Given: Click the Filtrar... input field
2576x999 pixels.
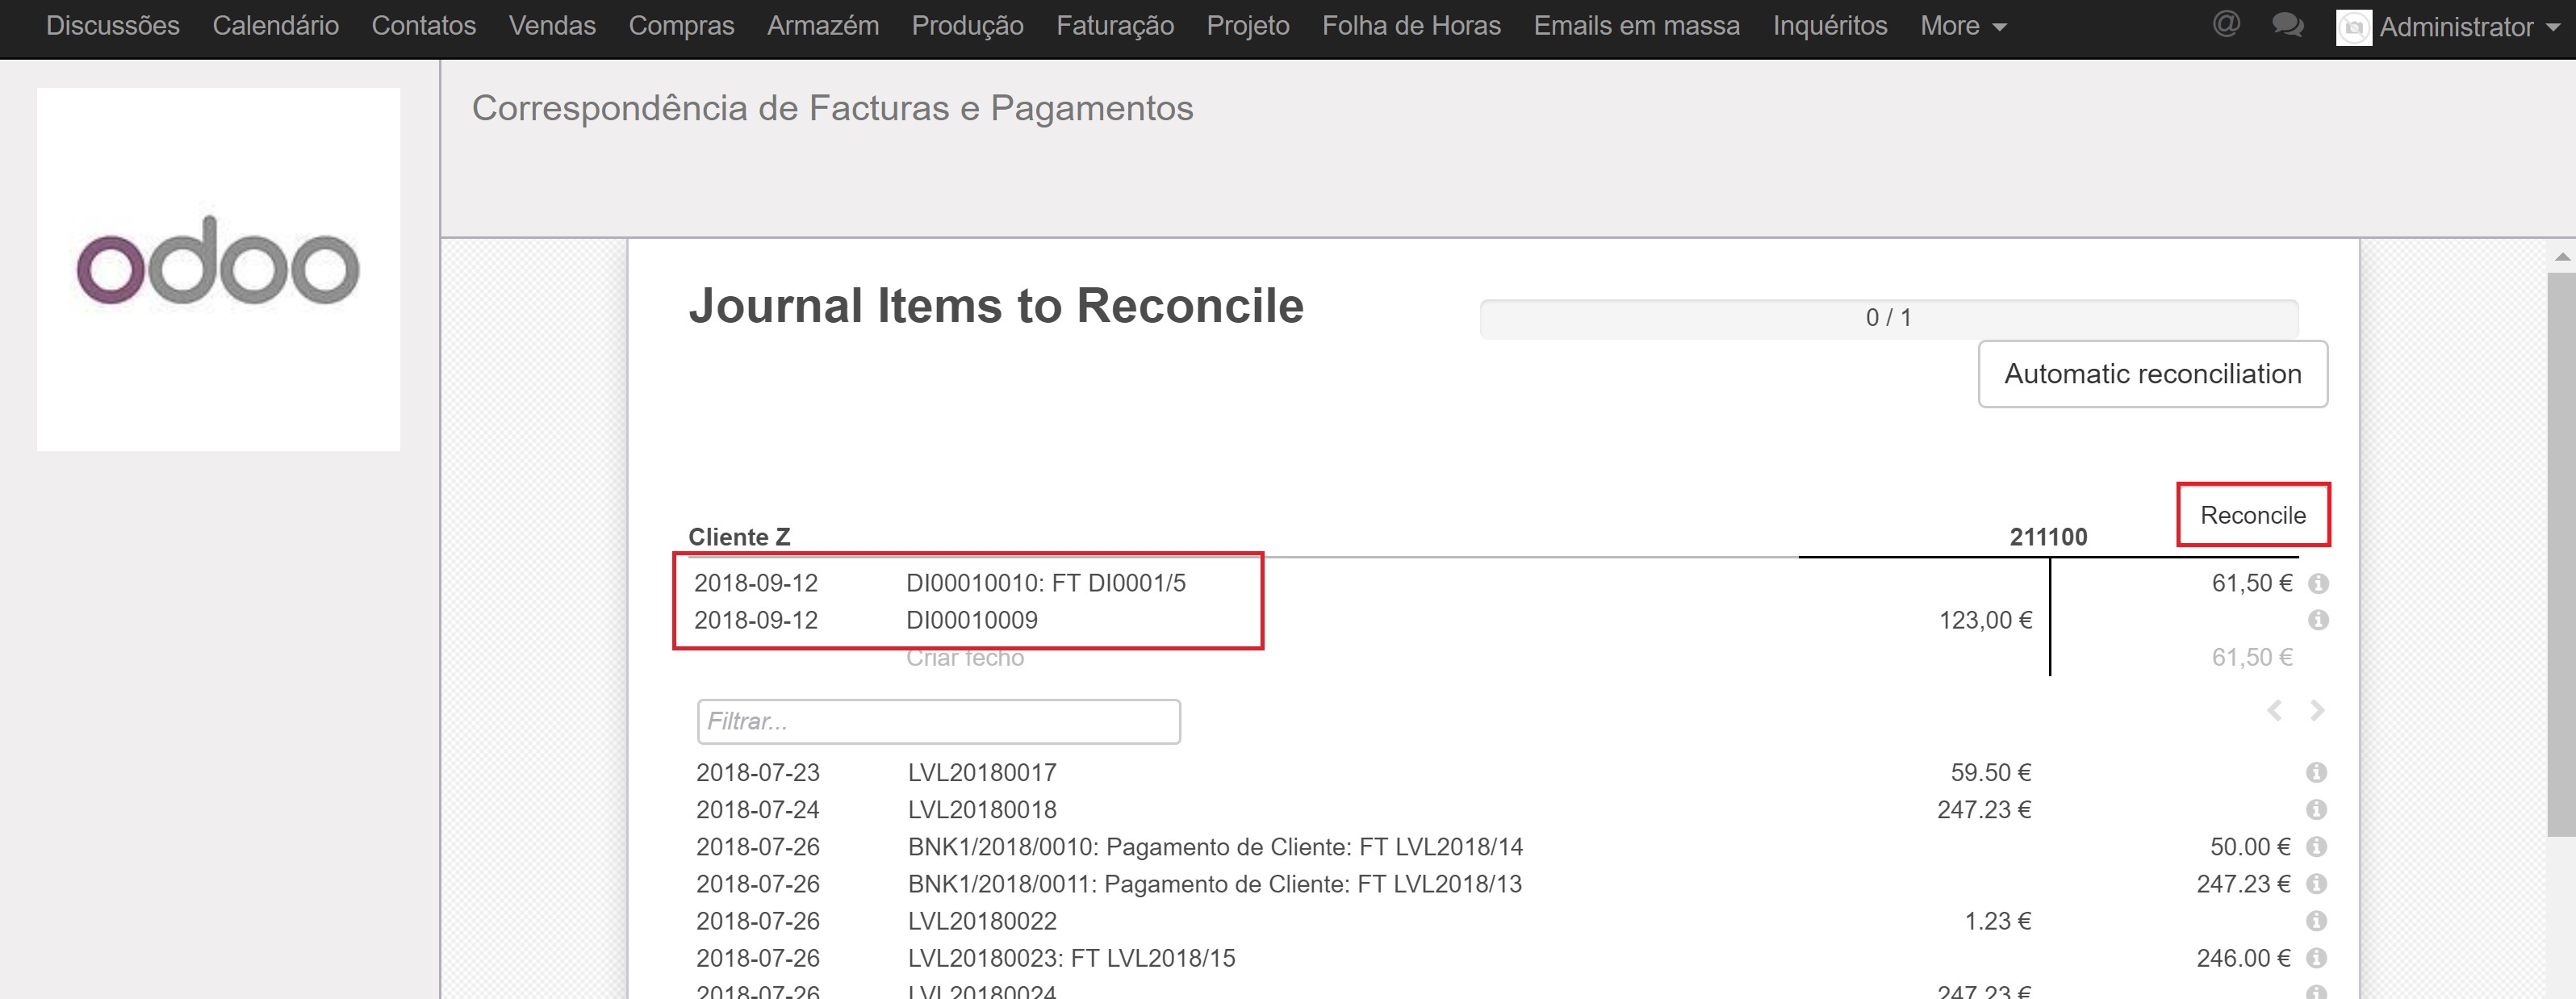Looking at the screenshot, I should pos(938,721).
